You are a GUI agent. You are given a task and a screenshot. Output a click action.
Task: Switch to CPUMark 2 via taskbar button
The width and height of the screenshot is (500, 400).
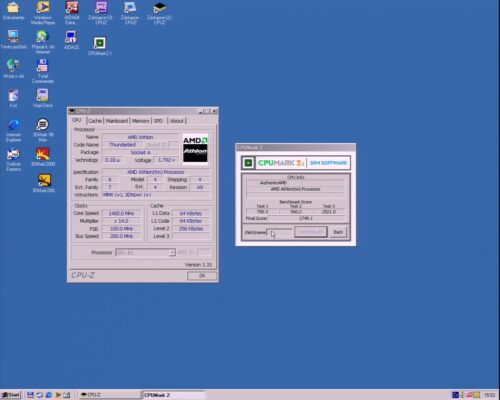[173, 395]
